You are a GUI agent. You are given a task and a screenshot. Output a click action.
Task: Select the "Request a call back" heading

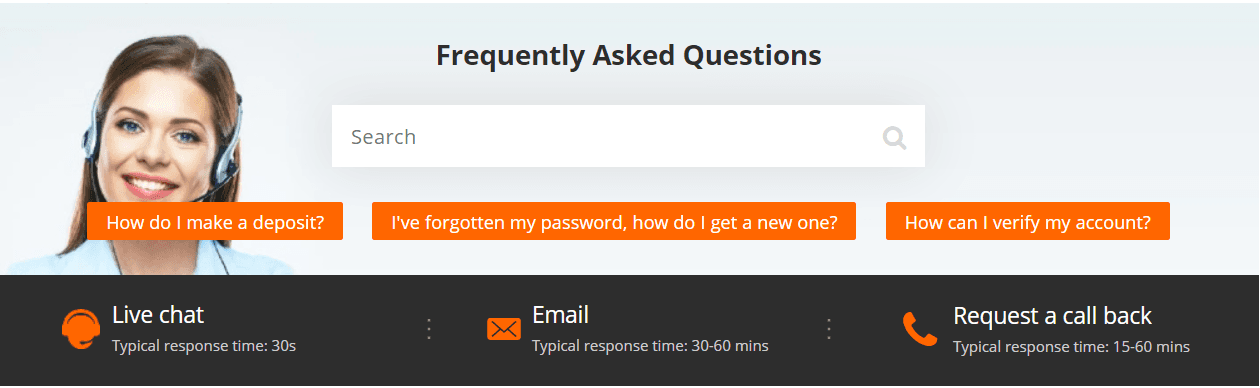click(1052, 316)
